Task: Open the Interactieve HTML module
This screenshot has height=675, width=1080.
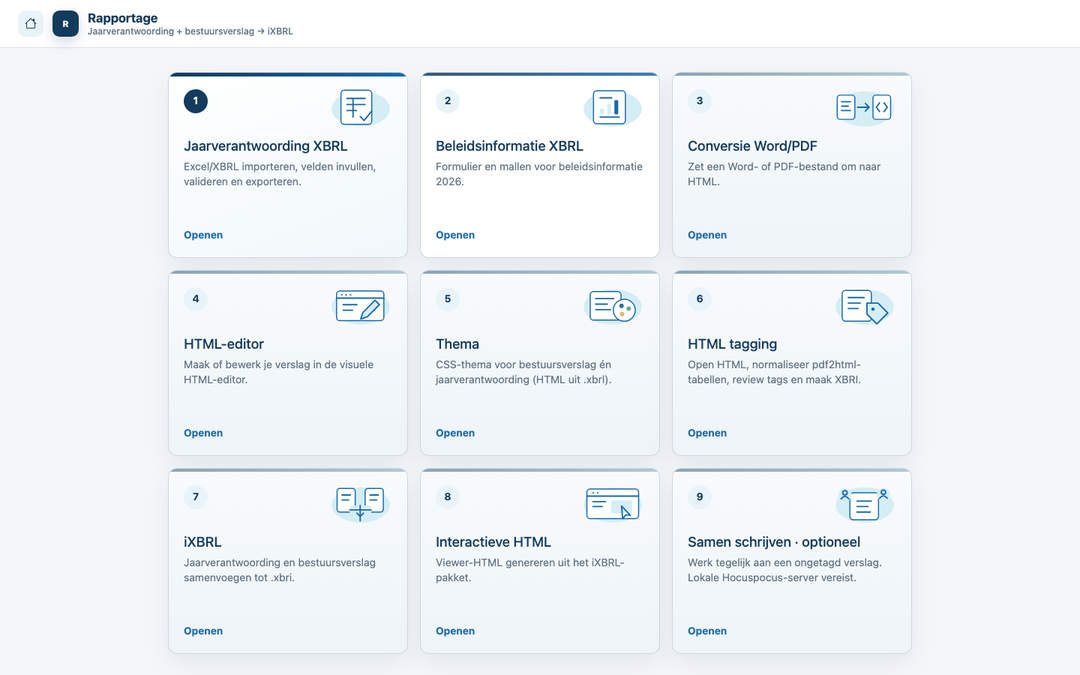Action: pyautogui.click(x=455, y=631)
